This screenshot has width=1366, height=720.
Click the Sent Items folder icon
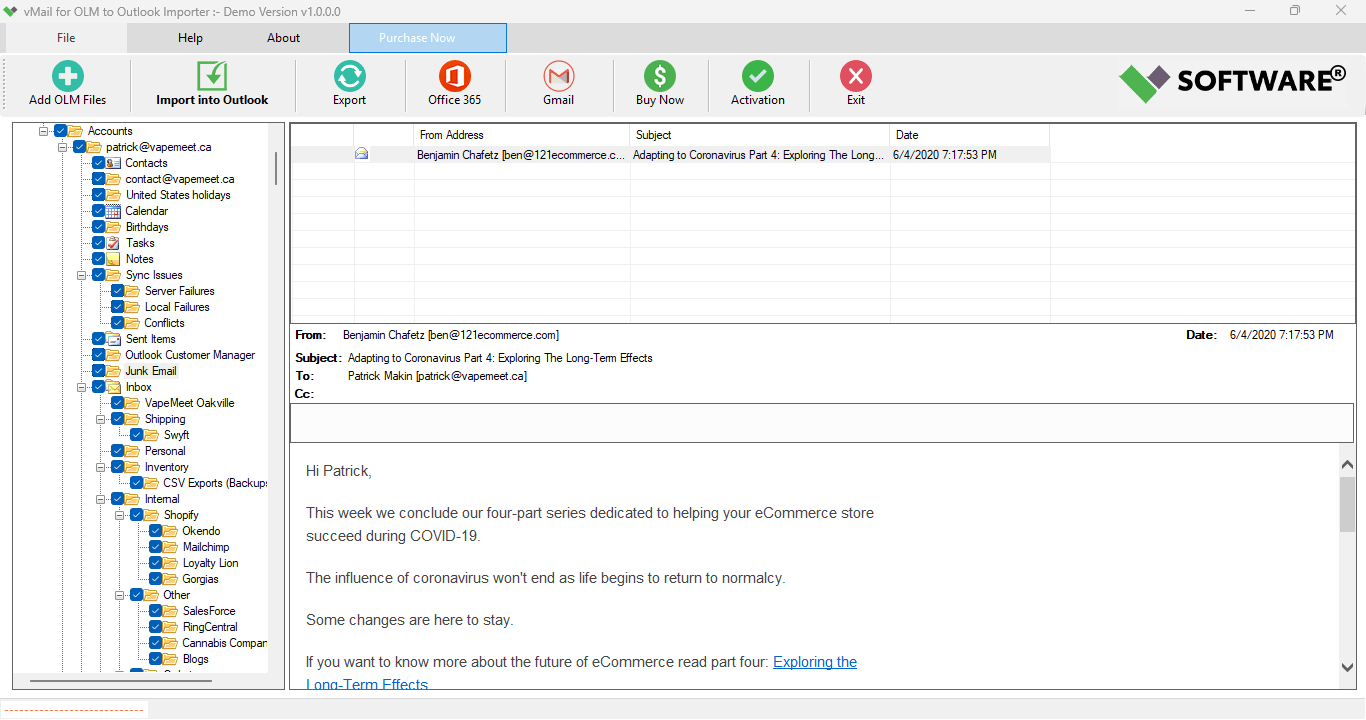point(114,339)
